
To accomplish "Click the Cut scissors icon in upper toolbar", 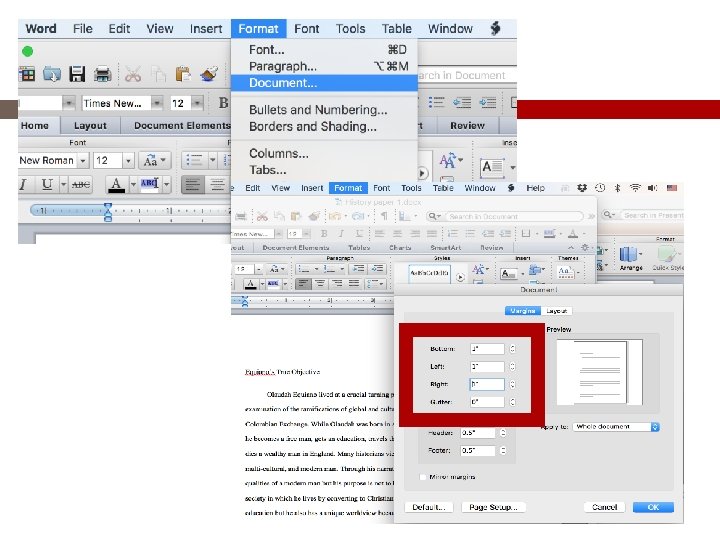I will tap(133, 74).
